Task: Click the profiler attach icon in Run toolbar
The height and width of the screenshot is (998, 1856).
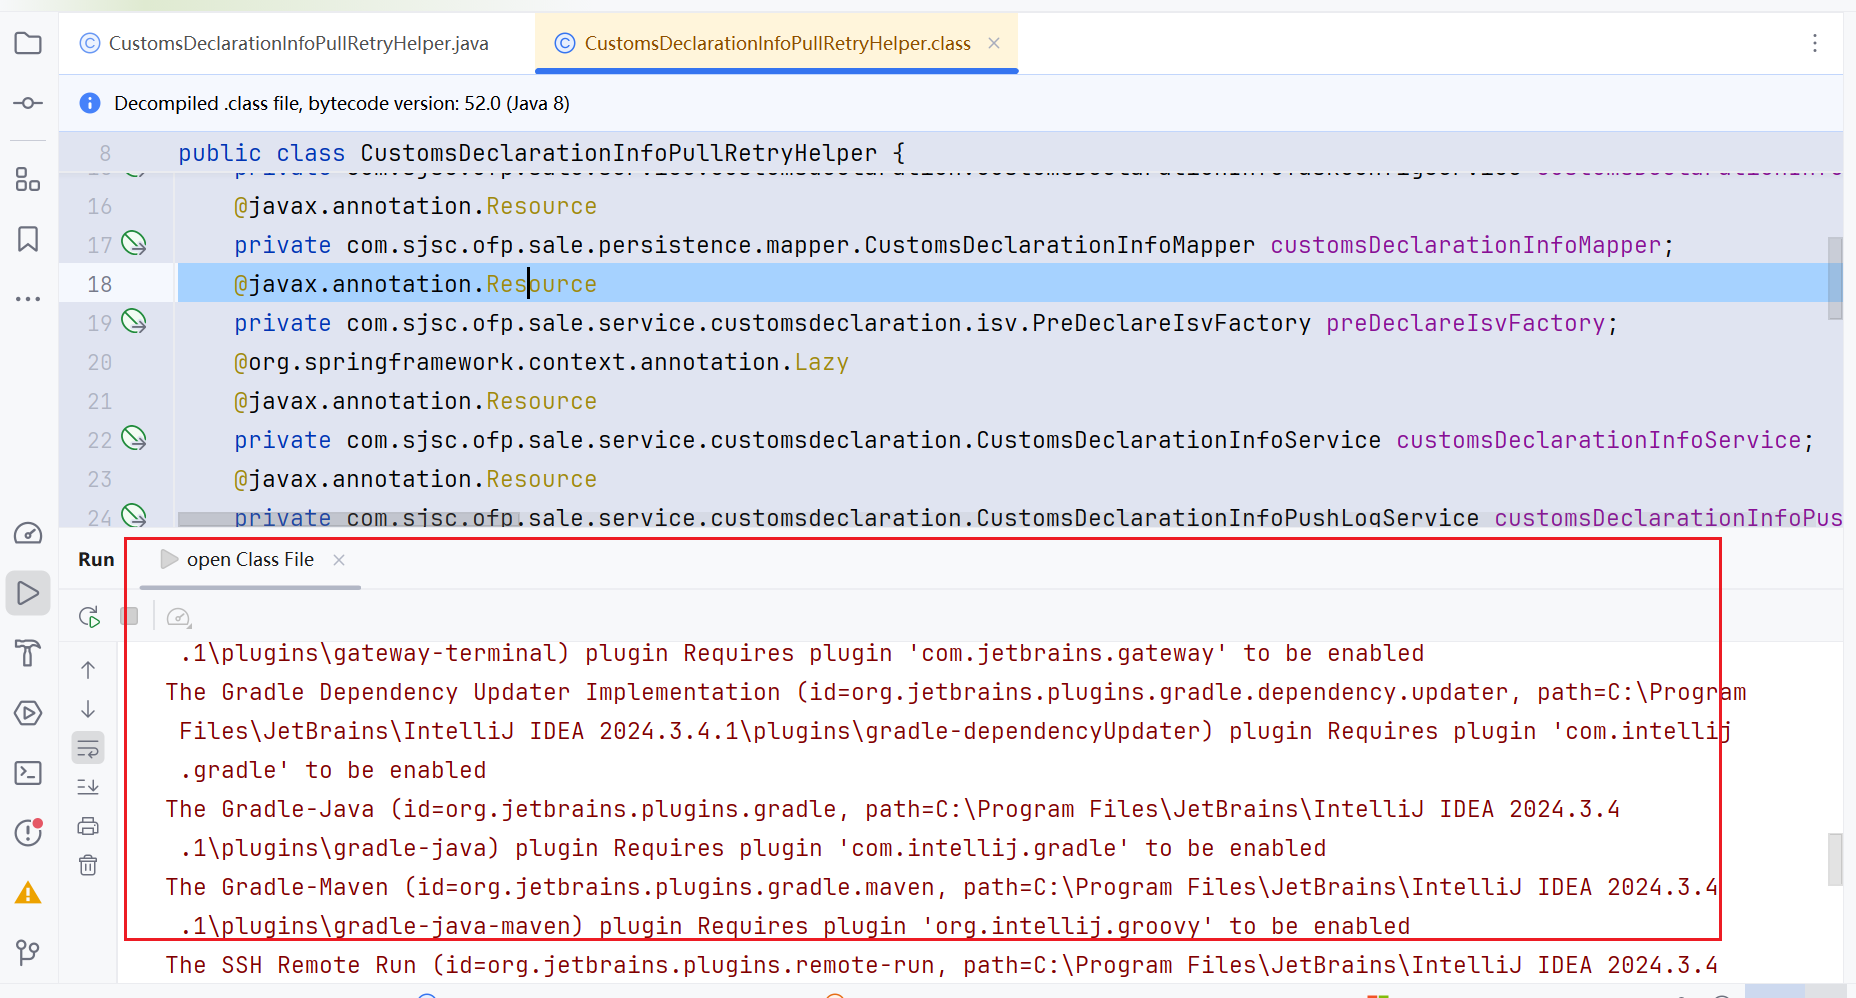Action: [x=178, y=617]
